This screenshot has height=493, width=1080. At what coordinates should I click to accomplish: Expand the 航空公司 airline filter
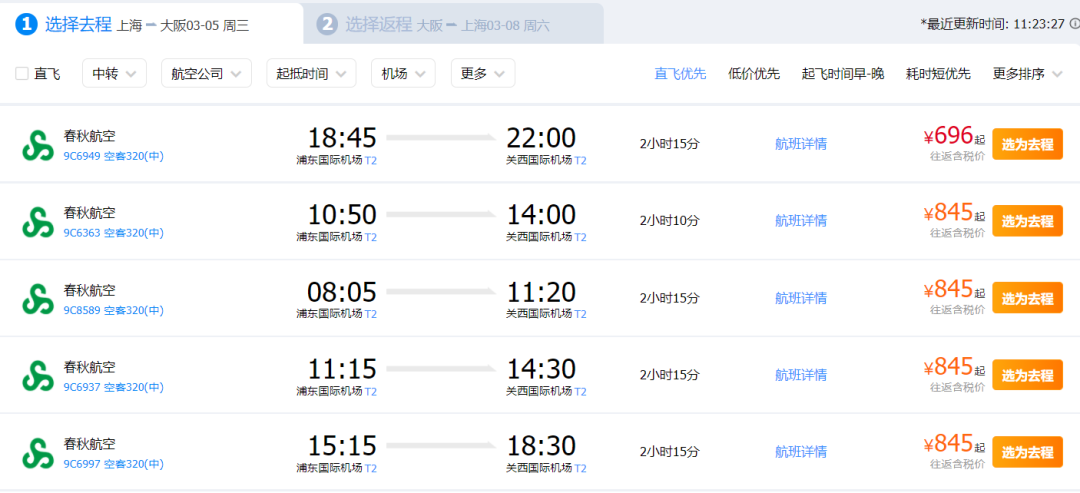tap(206, 73)
